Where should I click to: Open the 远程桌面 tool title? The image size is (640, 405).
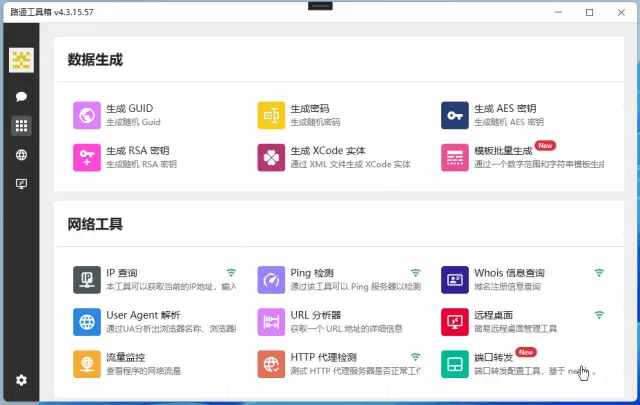(493, 315)
